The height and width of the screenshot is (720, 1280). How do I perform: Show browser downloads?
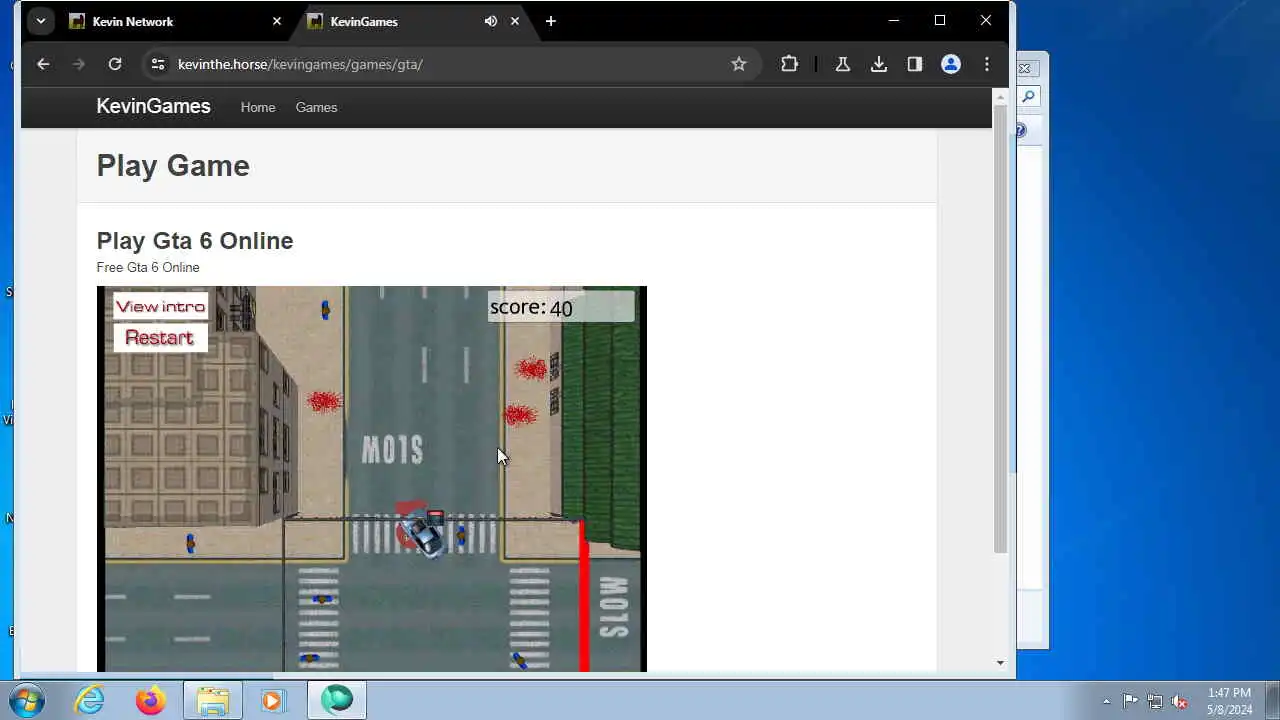[878, 64]
